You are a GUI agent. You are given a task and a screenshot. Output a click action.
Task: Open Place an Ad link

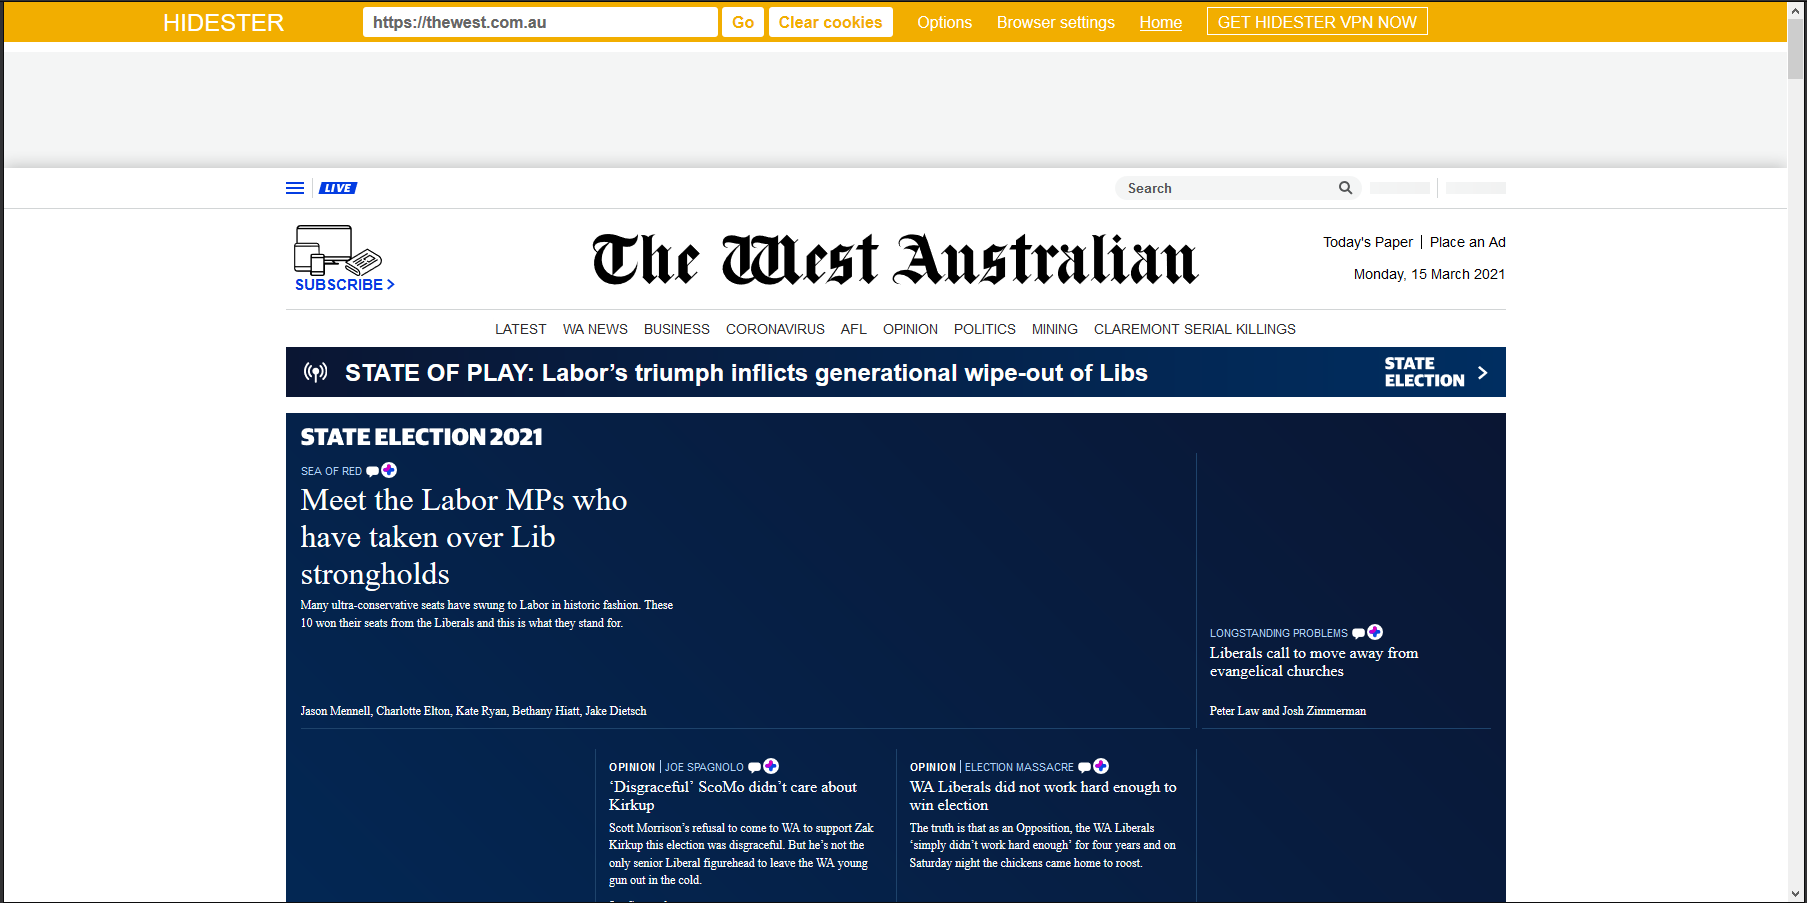(1467, 242)
